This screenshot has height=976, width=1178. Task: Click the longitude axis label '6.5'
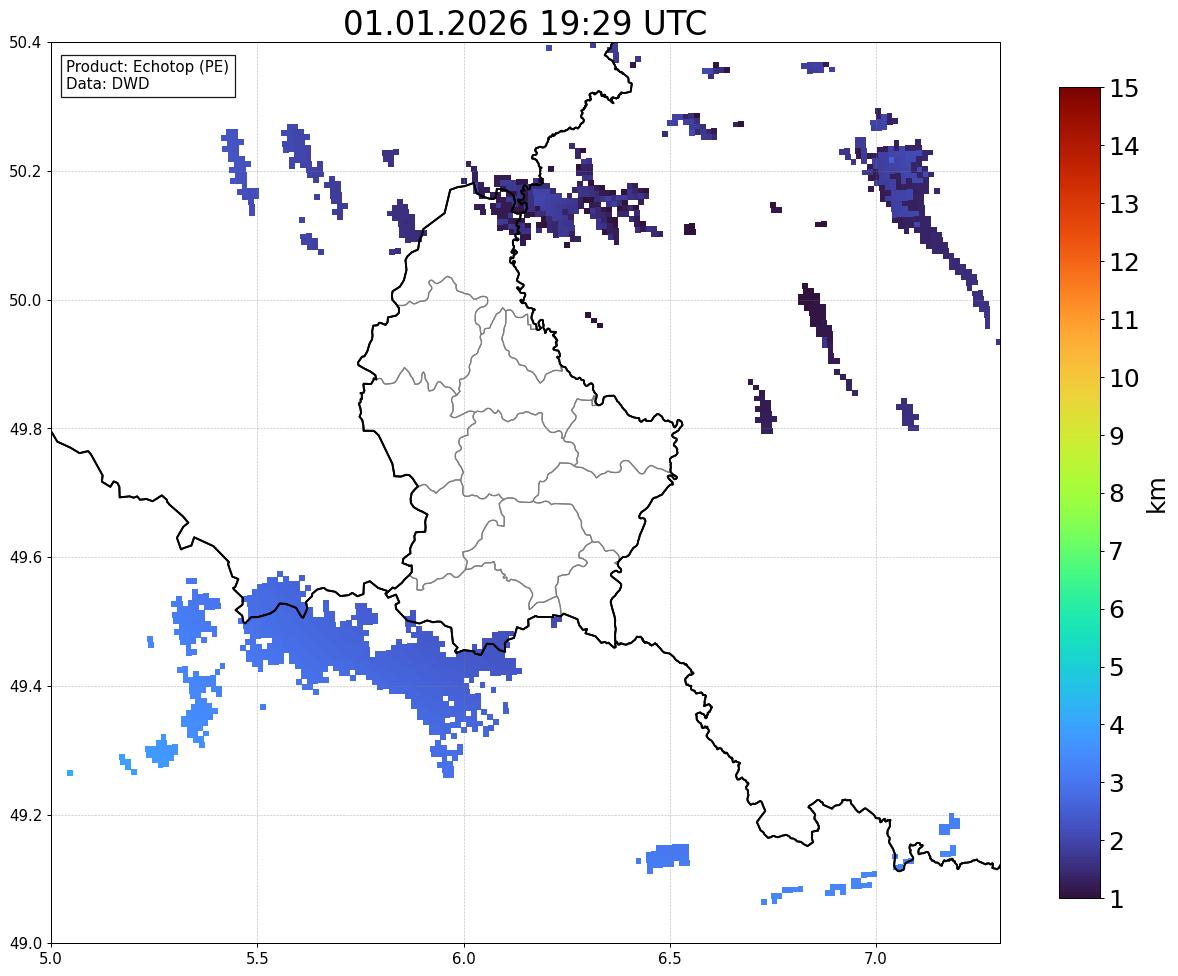(669, 959)
